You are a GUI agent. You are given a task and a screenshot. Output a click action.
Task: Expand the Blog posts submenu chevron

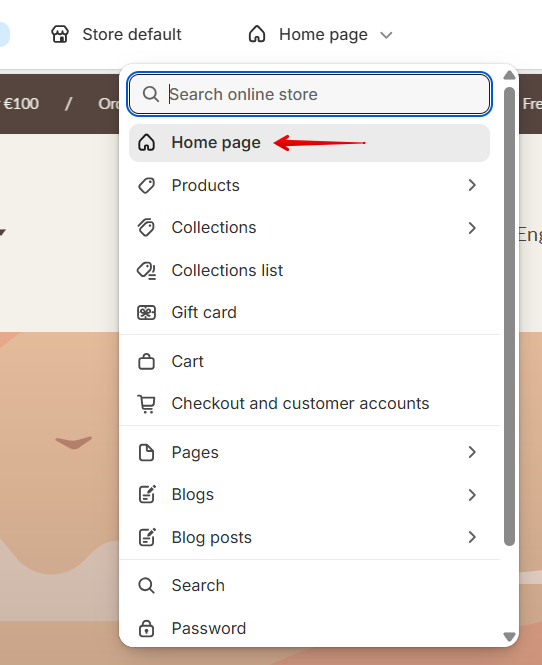click(x=472, y=537)
